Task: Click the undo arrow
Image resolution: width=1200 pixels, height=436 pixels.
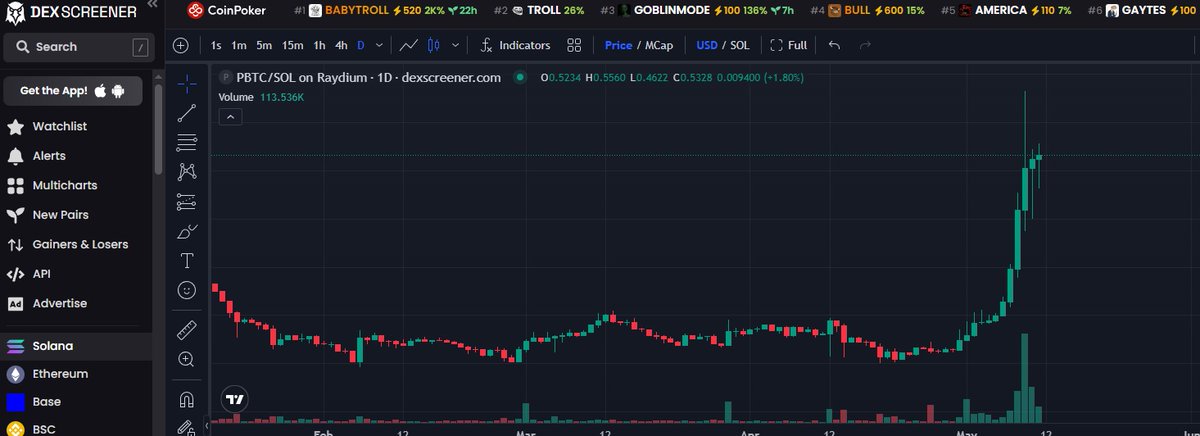Action: [x=835, y=45]
